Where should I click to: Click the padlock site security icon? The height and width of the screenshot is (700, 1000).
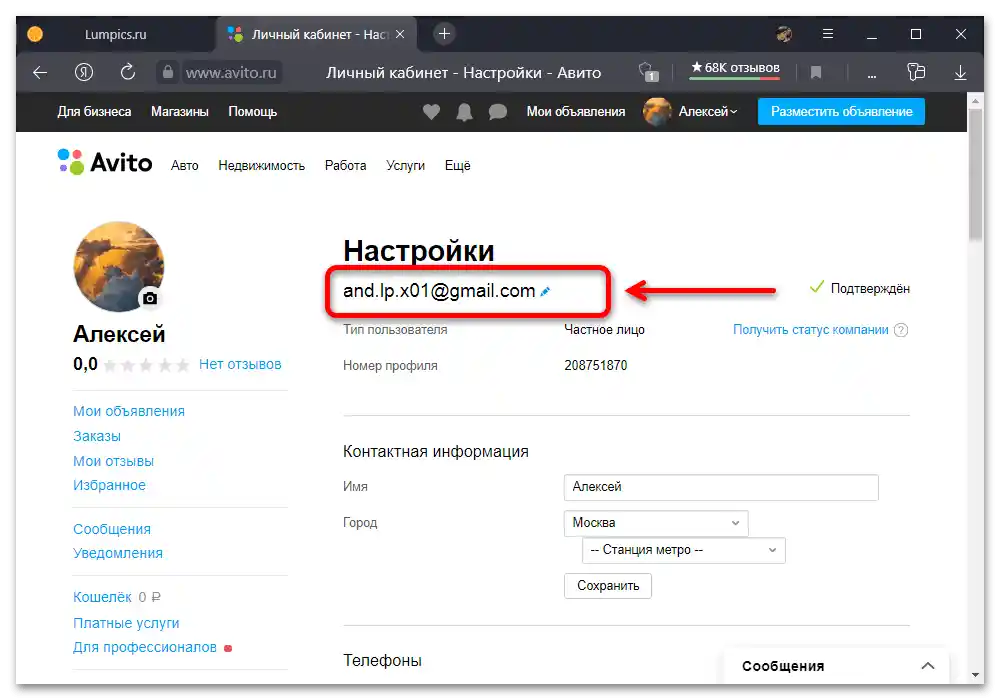coord(168,72)
